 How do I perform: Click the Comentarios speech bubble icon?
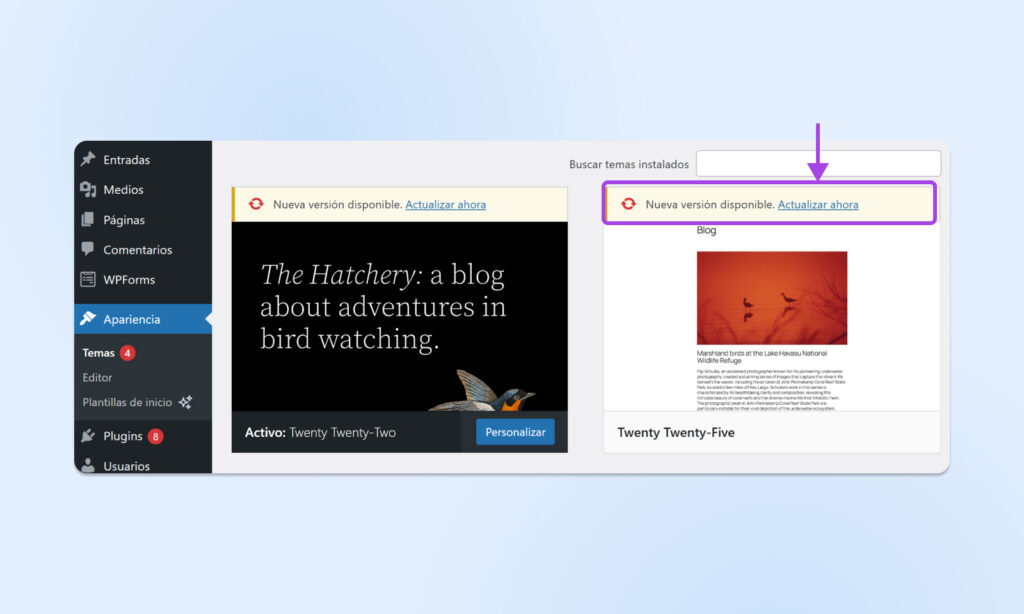pos(88,249)
